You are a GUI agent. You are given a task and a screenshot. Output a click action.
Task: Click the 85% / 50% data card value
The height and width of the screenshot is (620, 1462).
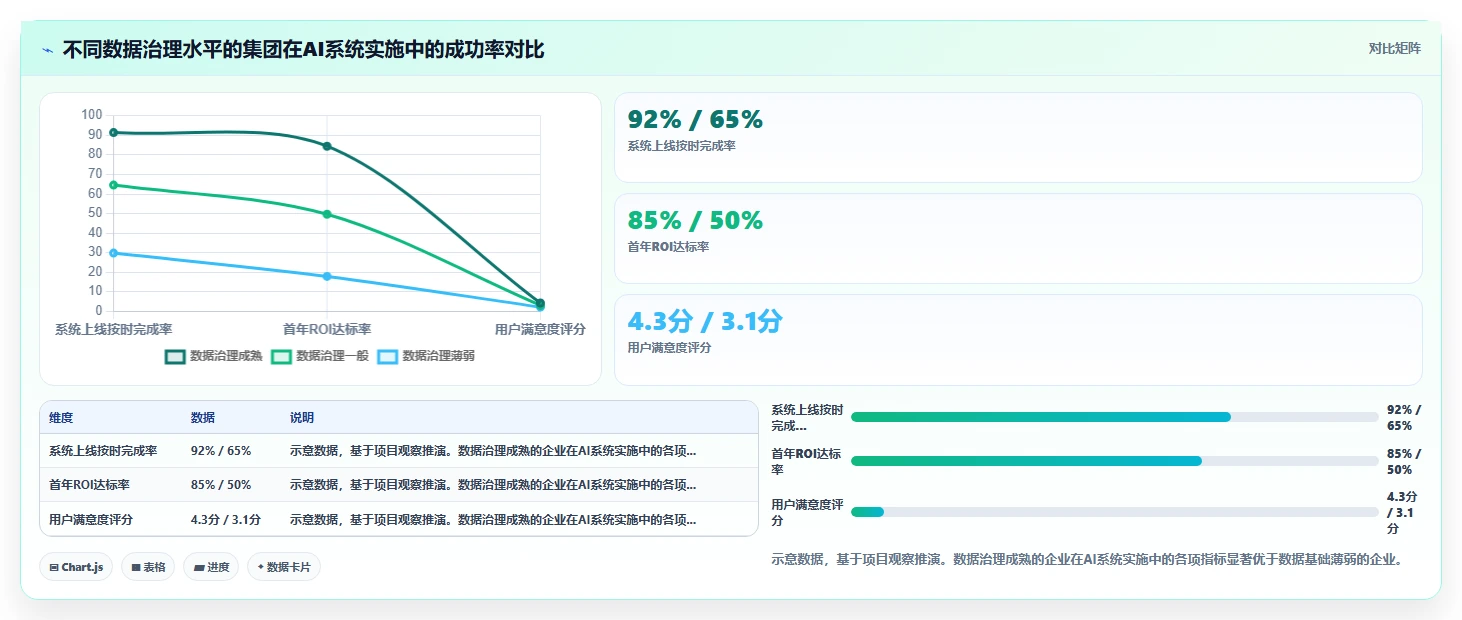coord(695,221)
